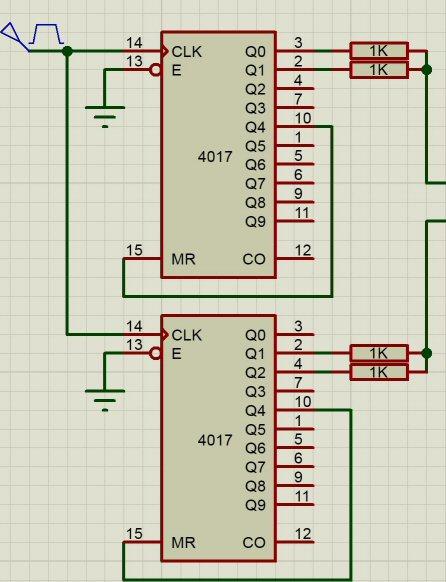The width and height of the screenshot is (446, 582).
Task: Select the 1K resistor on upper 4017's Q1
Action: 379,70
